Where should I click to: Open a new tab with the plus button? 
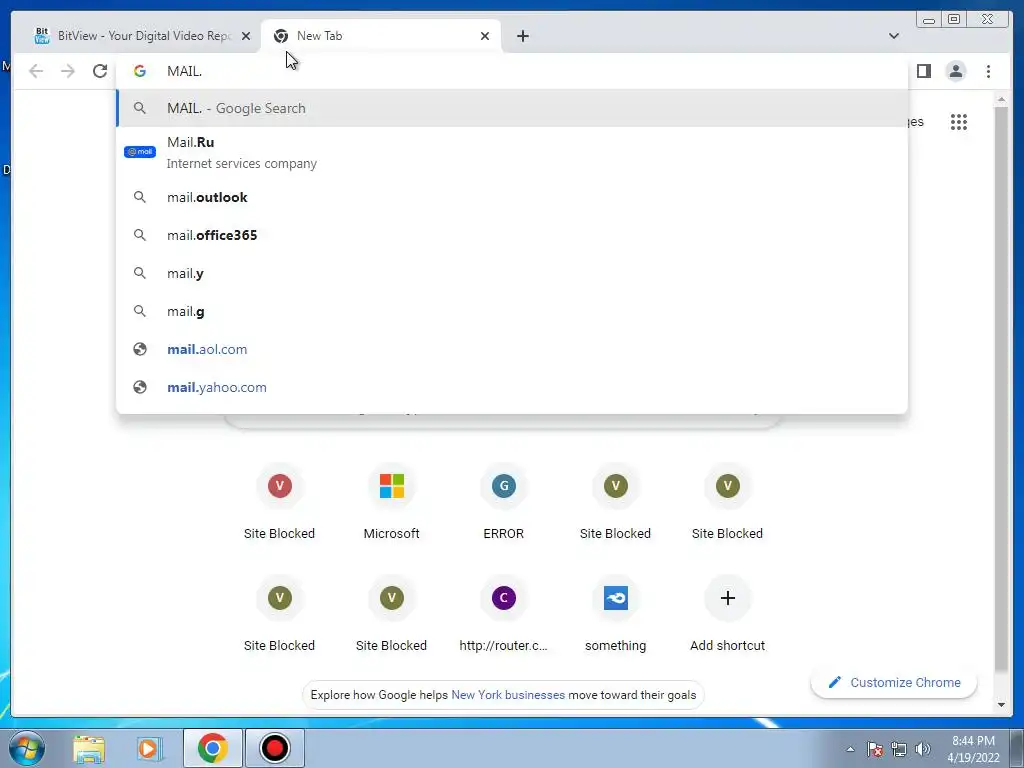click(522, 36)
